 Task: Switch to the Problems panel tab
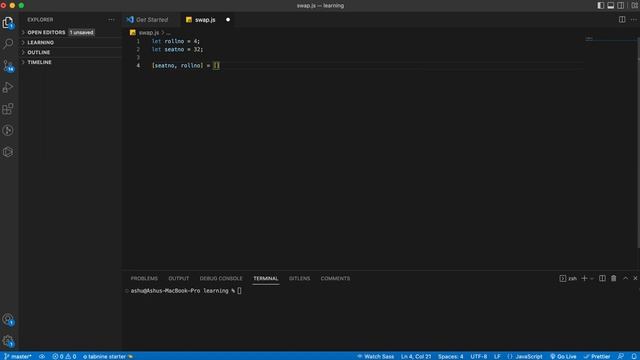[x=144, y=278]
